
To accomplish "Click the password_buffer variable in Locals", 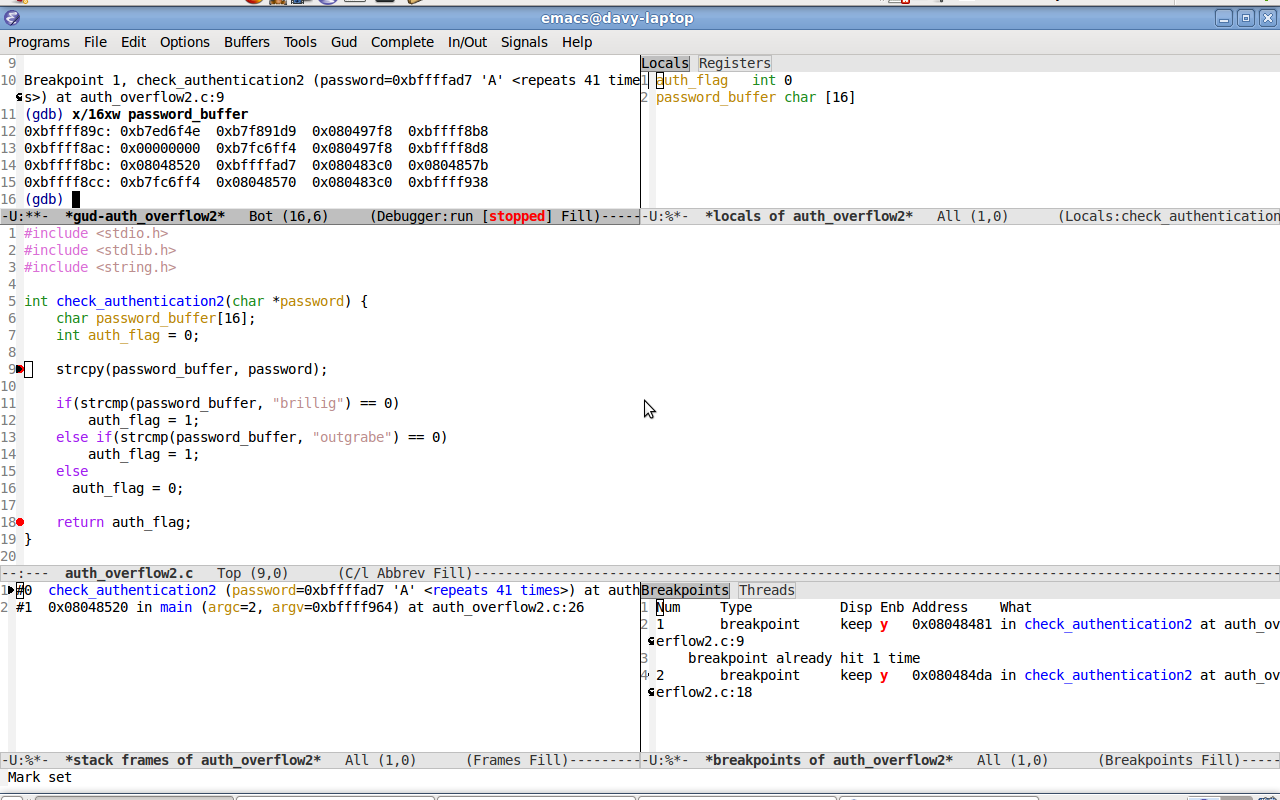I will pos(716,97).
